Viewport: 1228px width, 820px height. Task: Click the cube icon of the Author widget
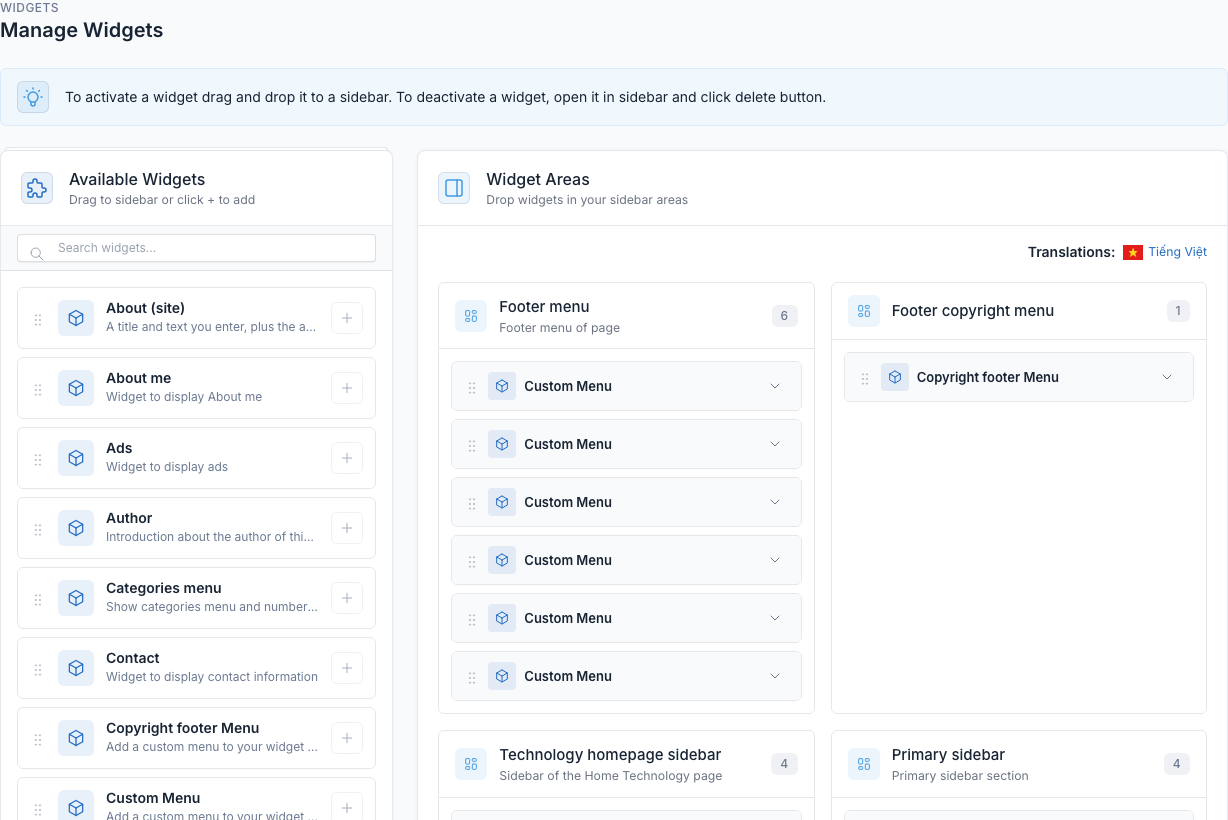click(x=76, y=528)
